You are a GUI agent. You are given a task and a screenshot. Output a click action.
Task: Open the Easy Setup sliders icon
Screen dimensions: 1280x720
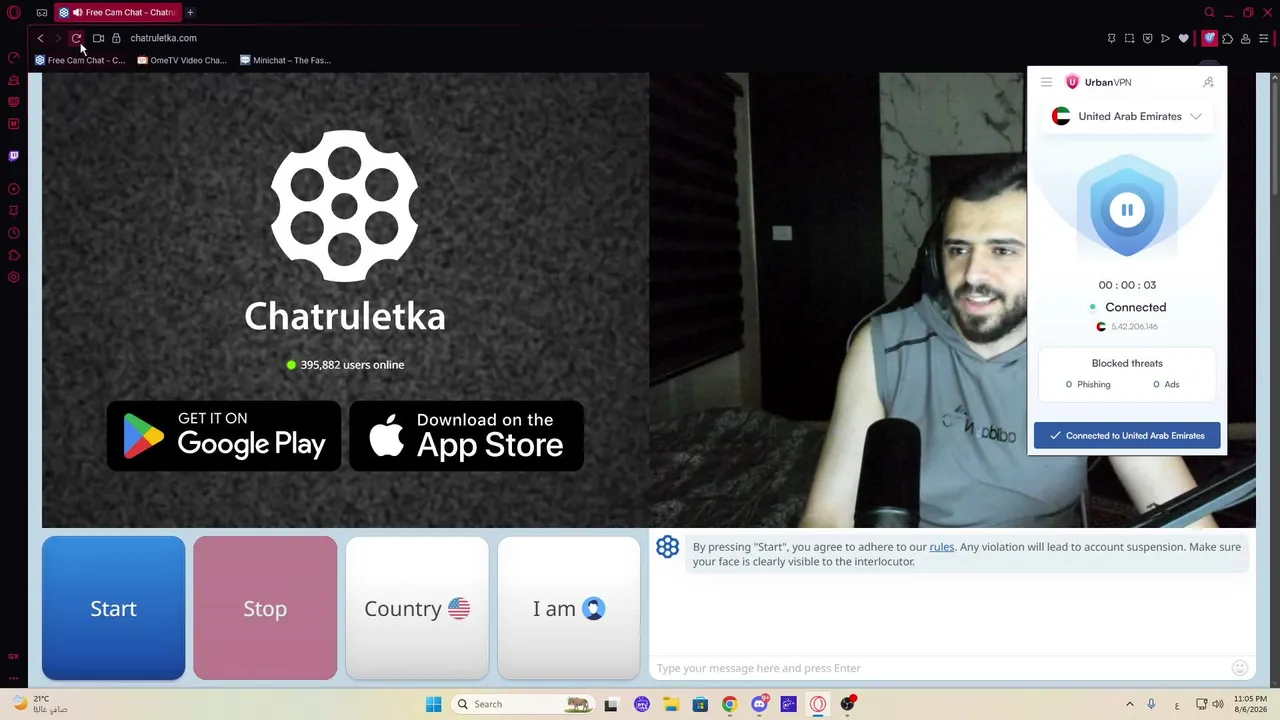point(1264,38)
